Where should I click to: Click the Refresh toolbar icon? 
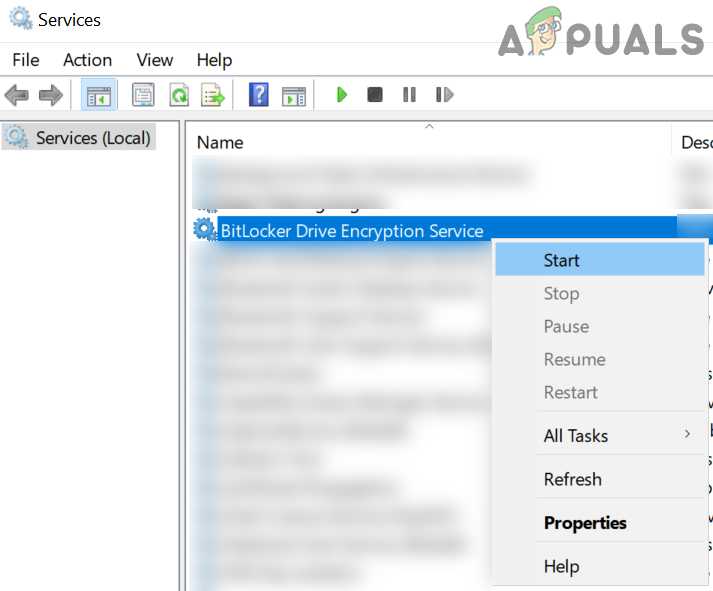[x=179, y=95]
